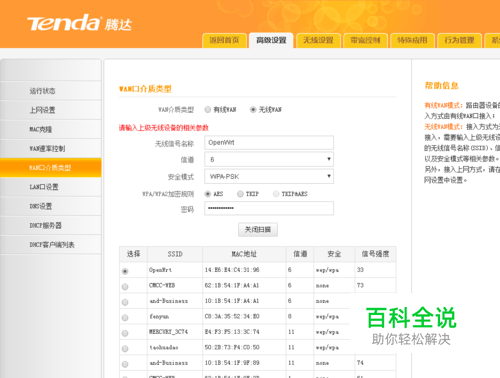Open the 无线设置 tab
Viewport: 500px width, 378px height.
tap(318, 40)
